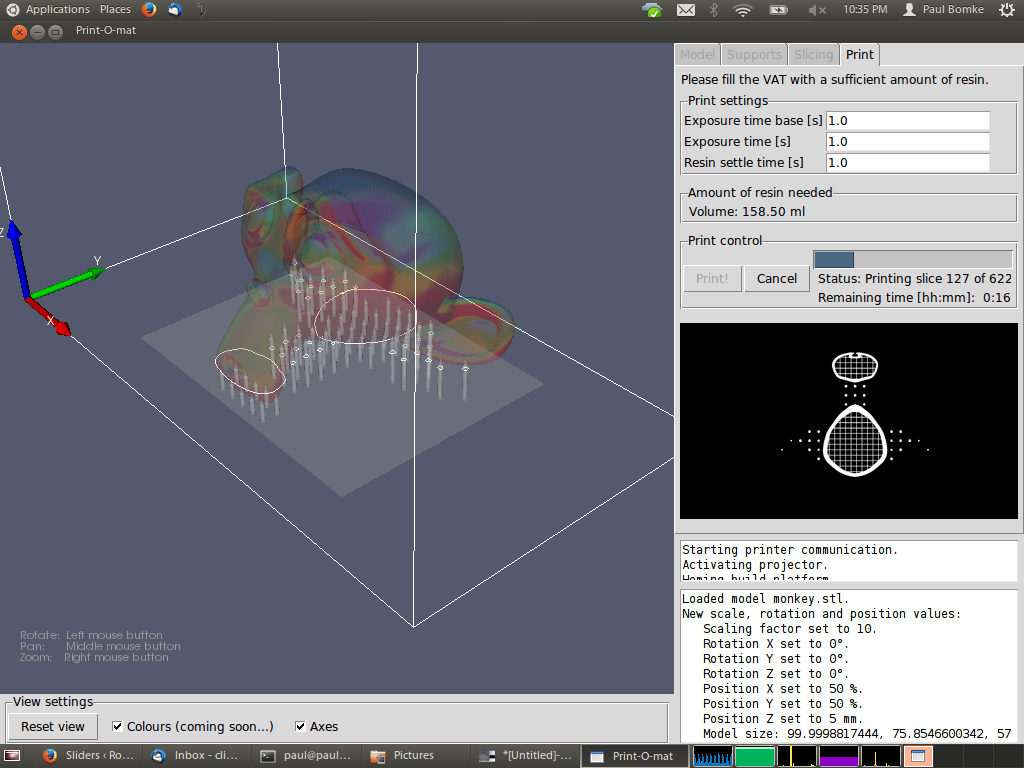Image resolution: width=1024 pixels, height=768 pixels.
Task: Click the purple system monitor graph applet
Action: (x=839, y=756)
